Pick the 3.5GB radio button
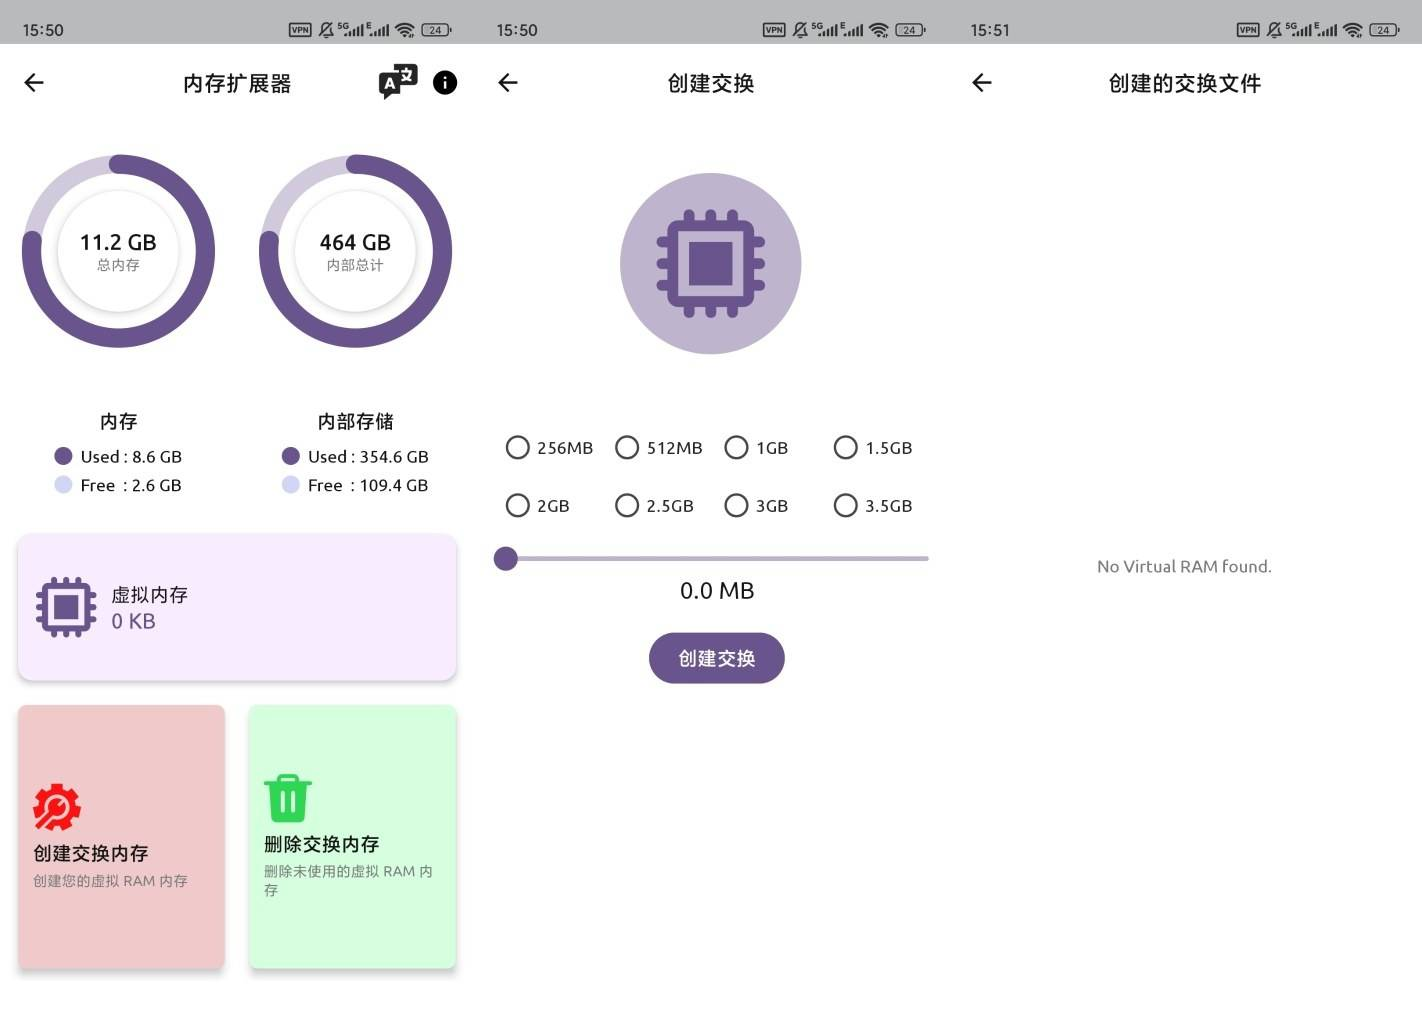 [x=846, y=505]
